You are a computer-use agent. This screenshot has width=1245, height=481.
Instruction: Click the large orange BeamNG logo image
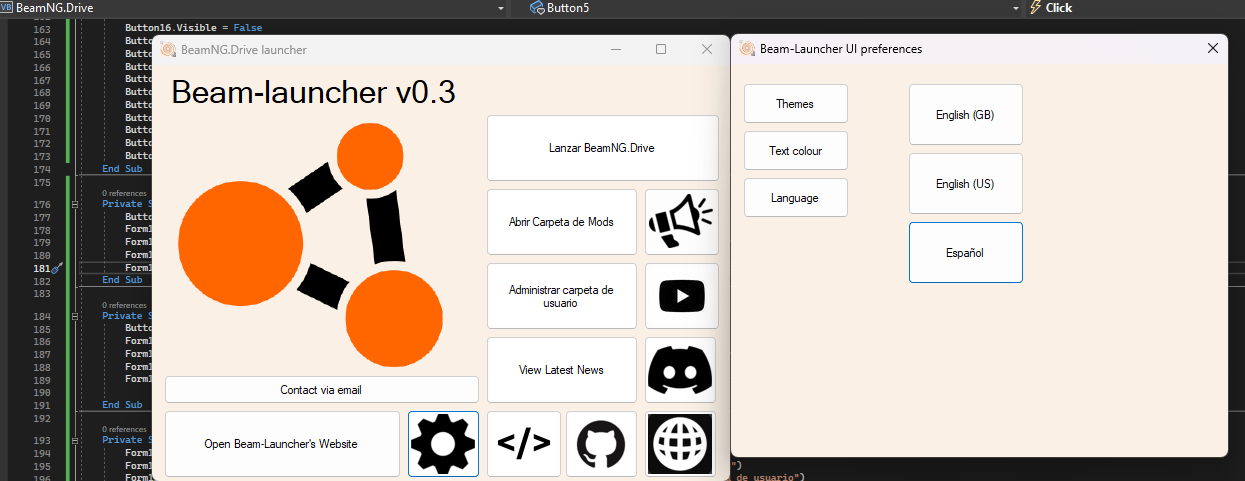pyautogui.click(x=311, y=246)
